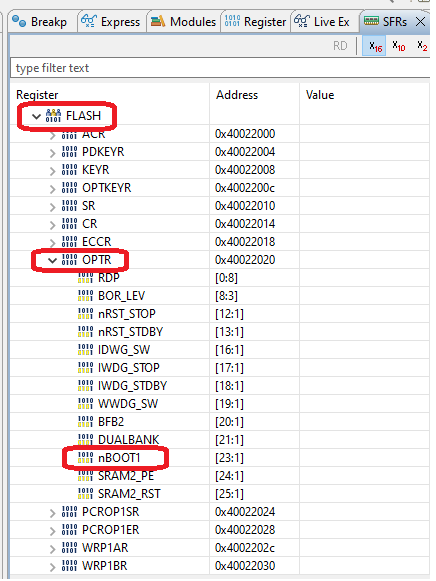Expand the ECCR register
This screenshot has width=436, height=581.
[x=52, y=243]
